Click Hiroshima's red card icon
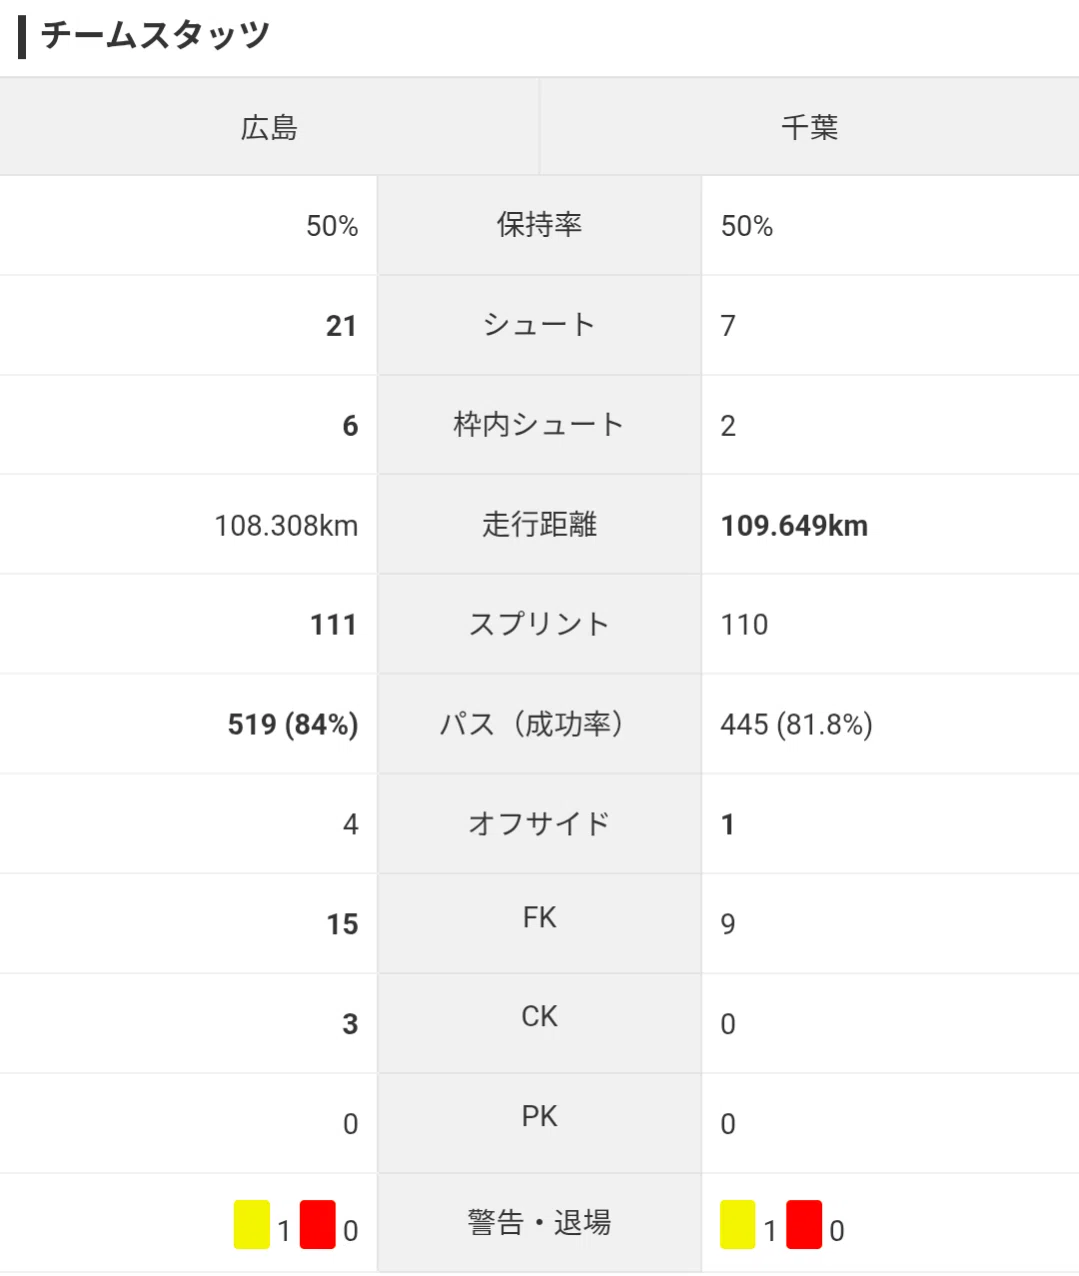 (318, 1224)
